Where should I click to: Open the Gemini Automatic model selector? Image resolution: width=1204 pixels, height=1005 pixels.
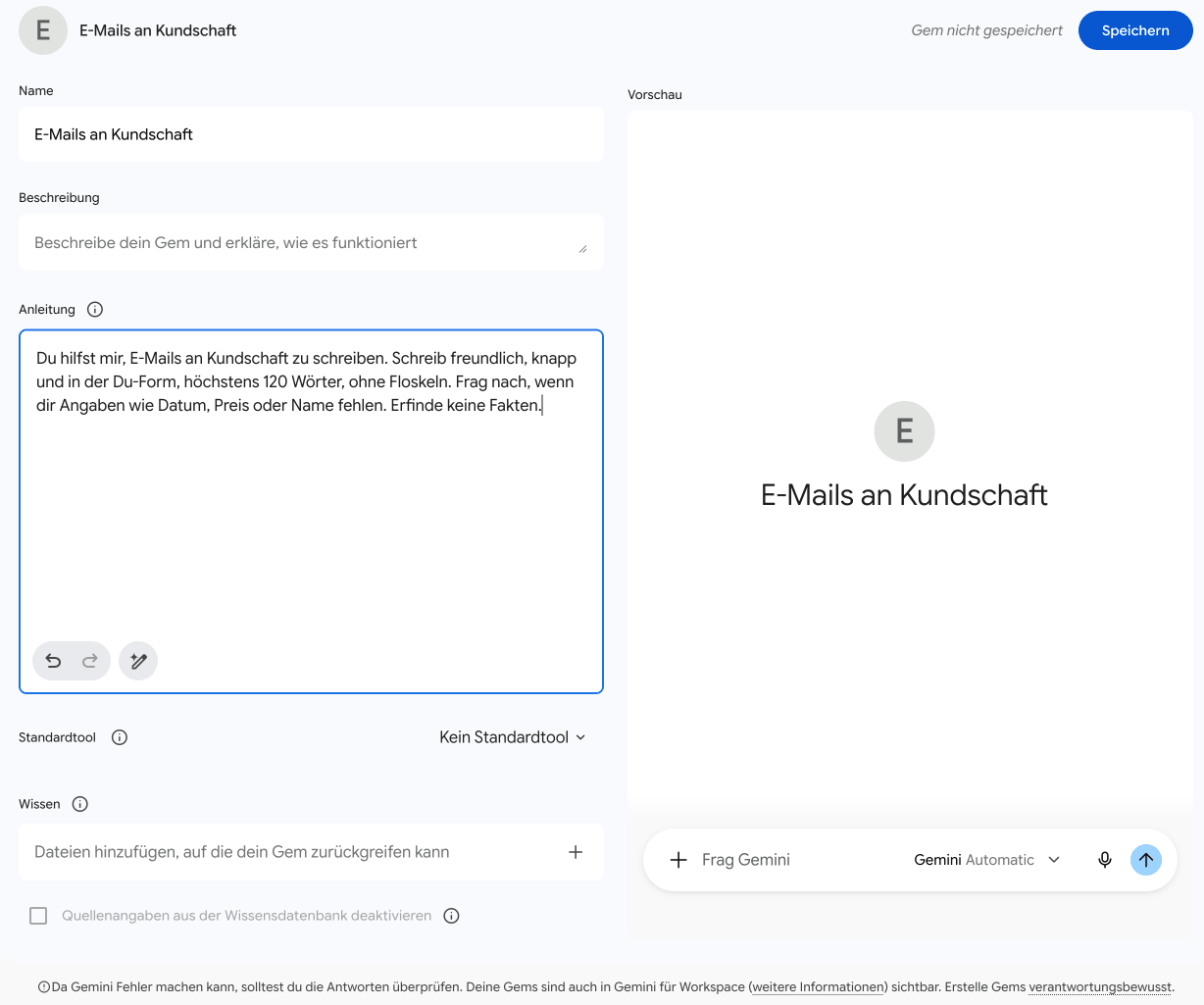tap(986, 860)
